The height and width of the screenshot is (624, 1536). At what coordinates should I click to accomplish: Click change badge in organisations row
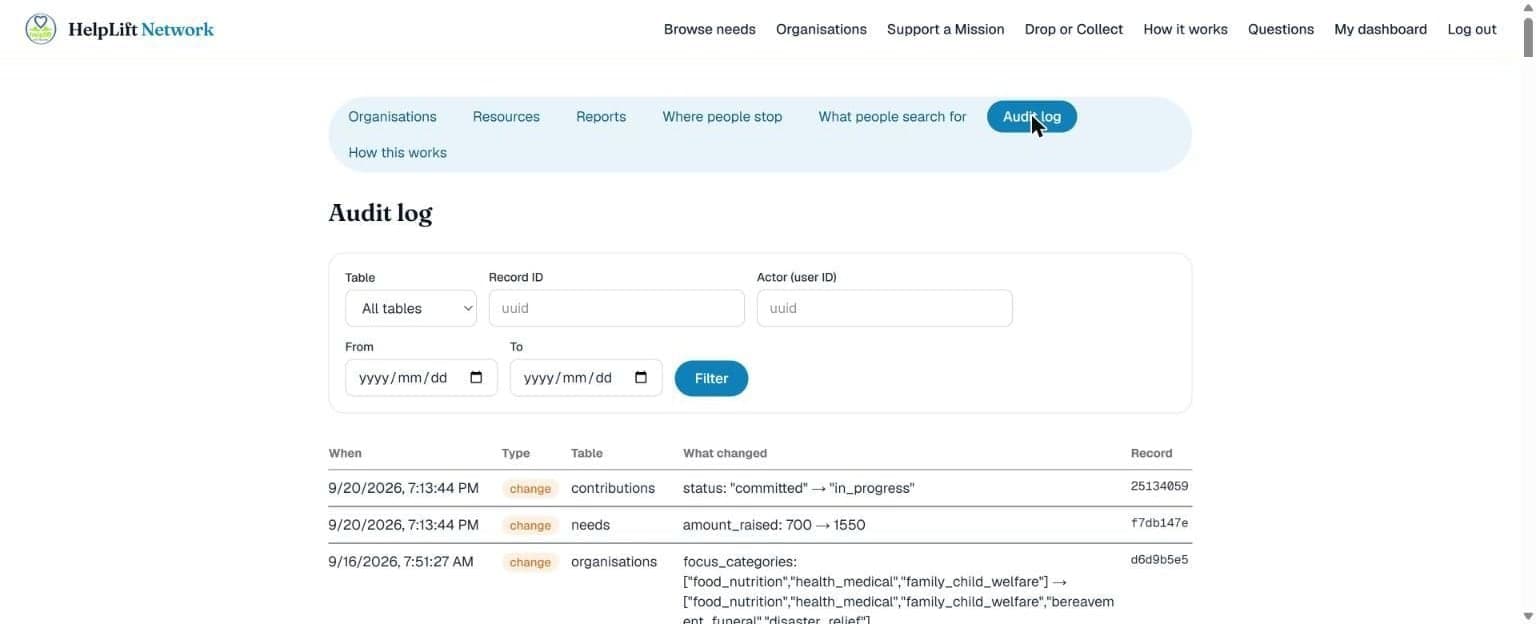530,562
